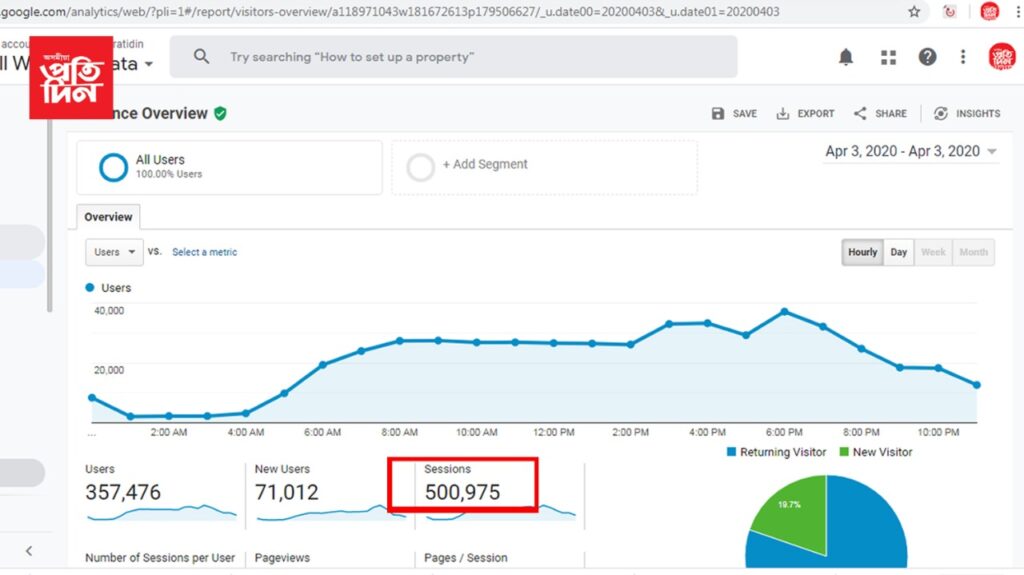This screenshot has height=575, width=1024.
Task: Switch the graph to Month
Action: (974, 252)
